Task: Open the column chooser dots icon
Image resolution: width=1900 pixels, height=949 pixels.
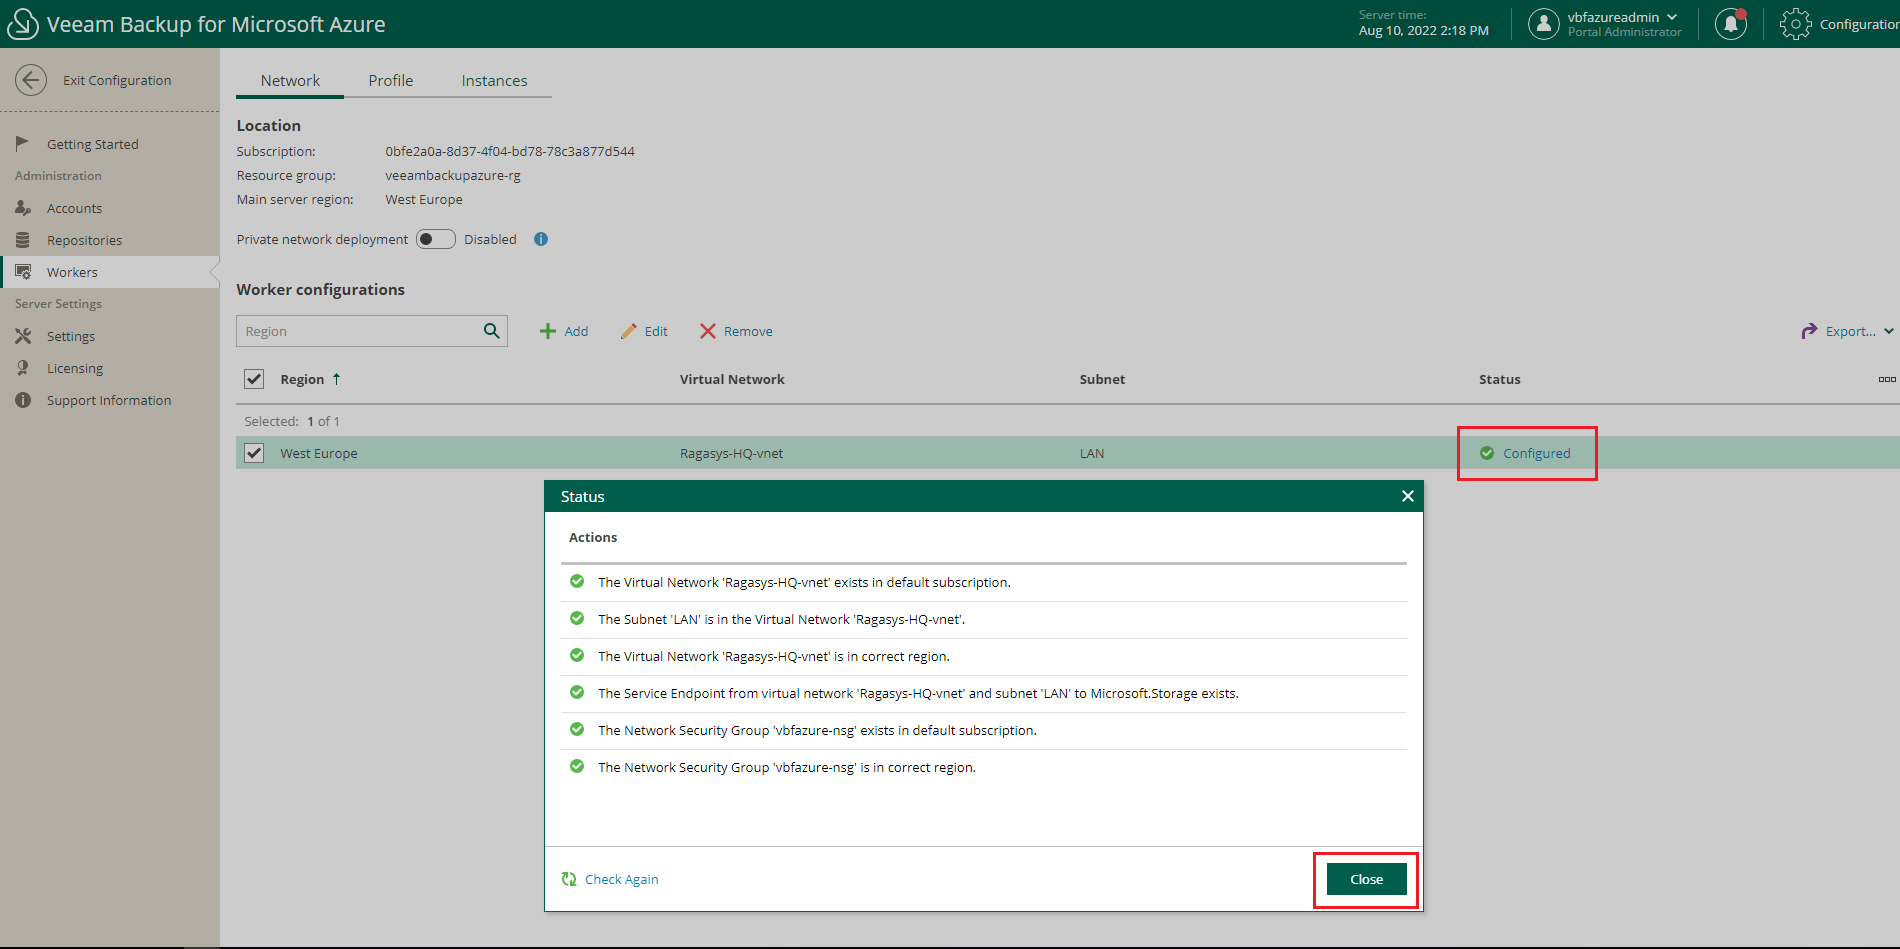Action: [1887, 379]
